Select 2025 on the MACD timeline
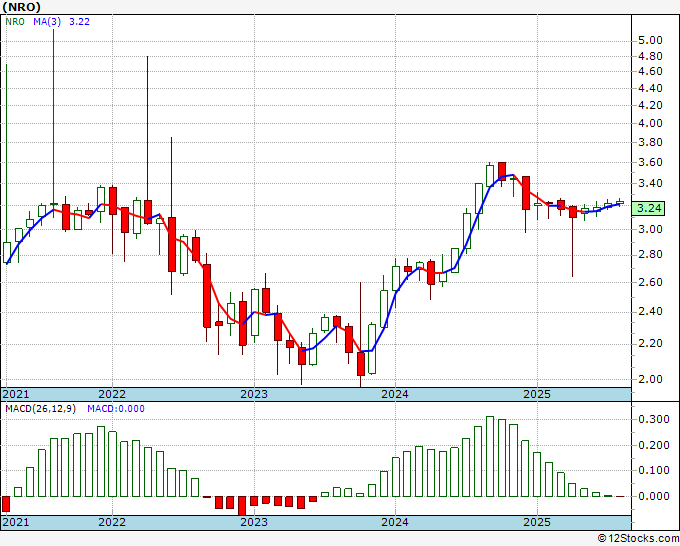 pyautogui.click(x=537, y=522)
